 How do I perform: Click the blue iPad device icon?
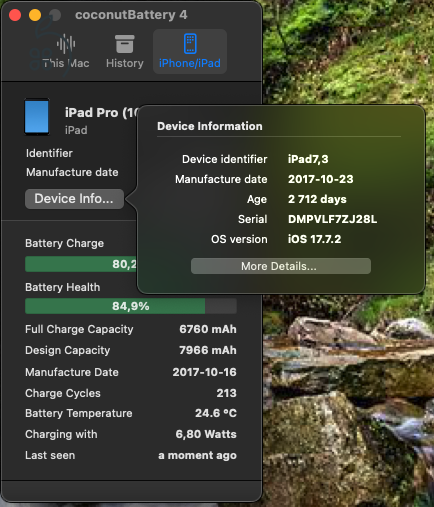[37, 117]
